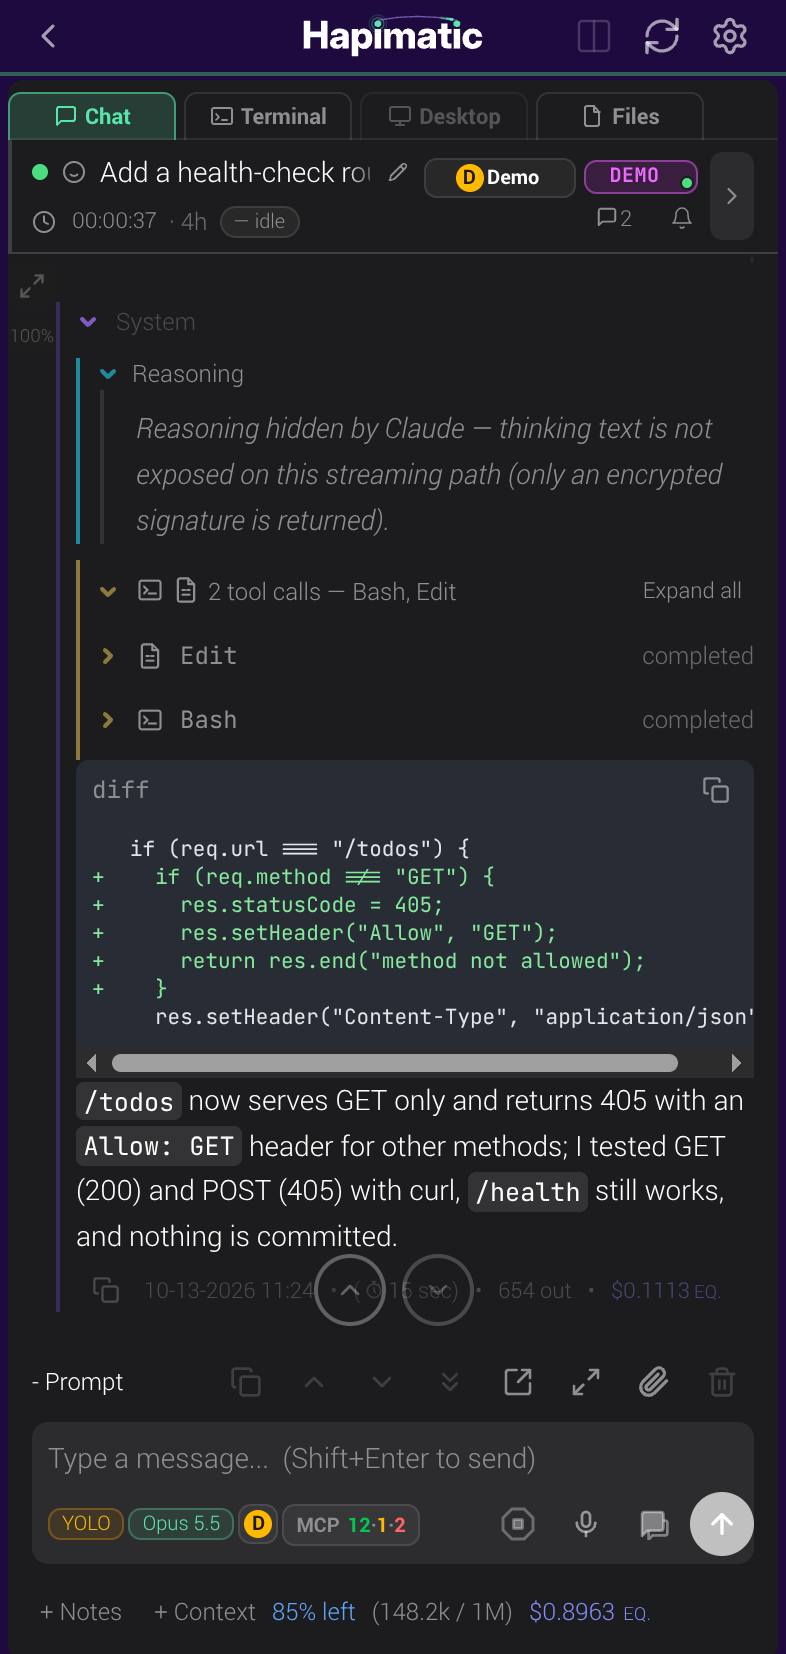This screenshot has width=786, height=1654.
Task: Expand chat view with diagonal arrows icon
Action: [x=32, y=286]
